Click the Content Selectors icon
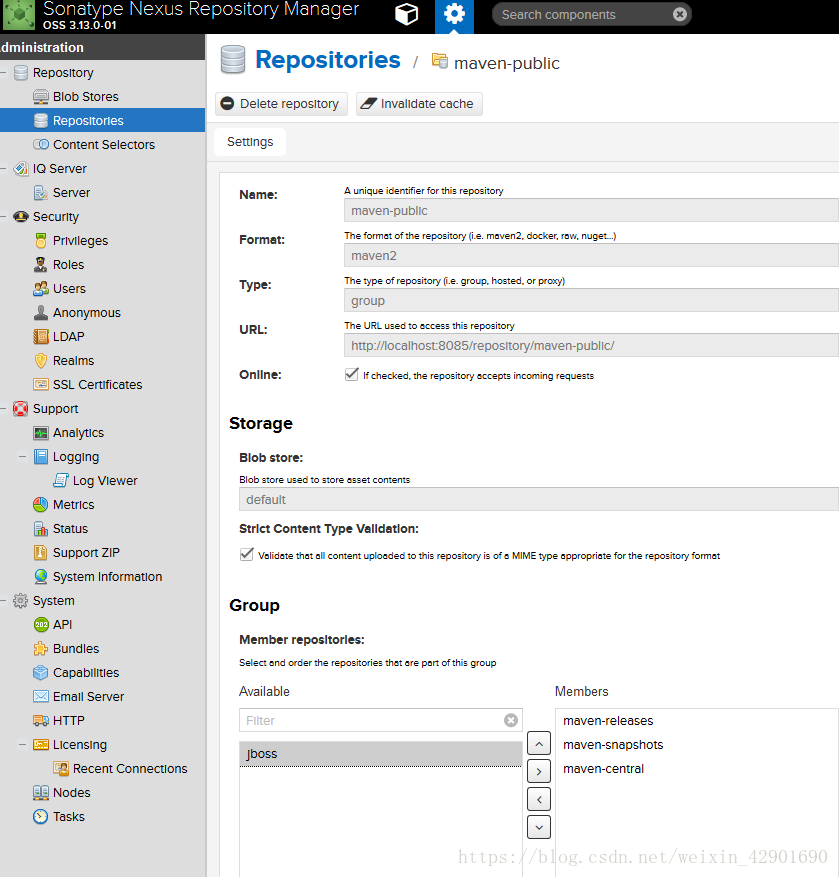 (x=41, y=144)
